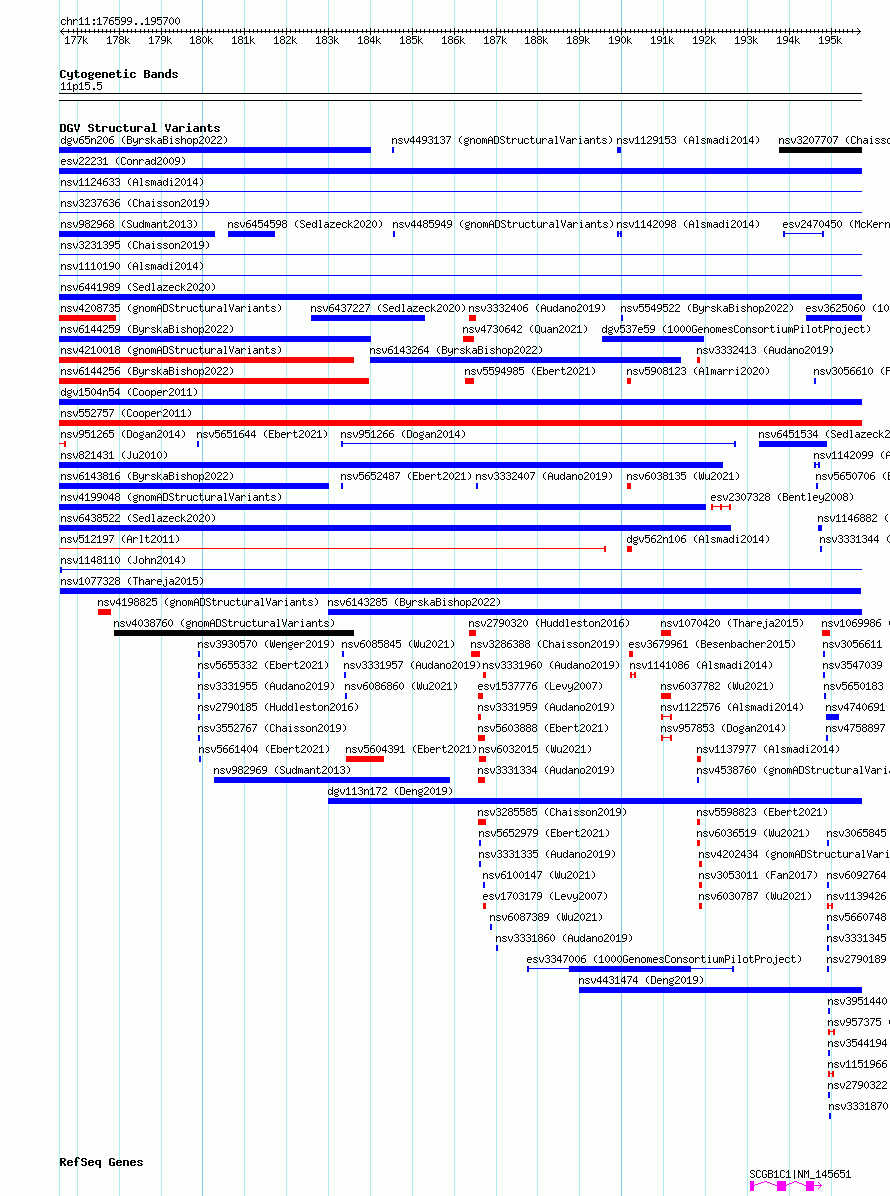The height and width of the screenshot is (1196, 890).
Task: Click nsv5604391 (Ebert2021) red bar
Action: pyautogui.click(x=365, y=759)
